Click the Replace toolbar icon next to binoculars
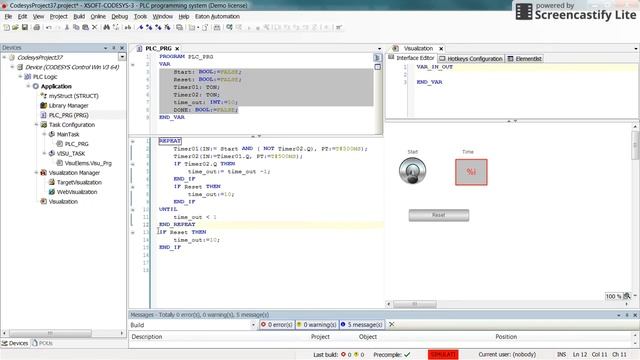Screen dimensions: 640x360 pyautogui.click(x=116, y=27)
